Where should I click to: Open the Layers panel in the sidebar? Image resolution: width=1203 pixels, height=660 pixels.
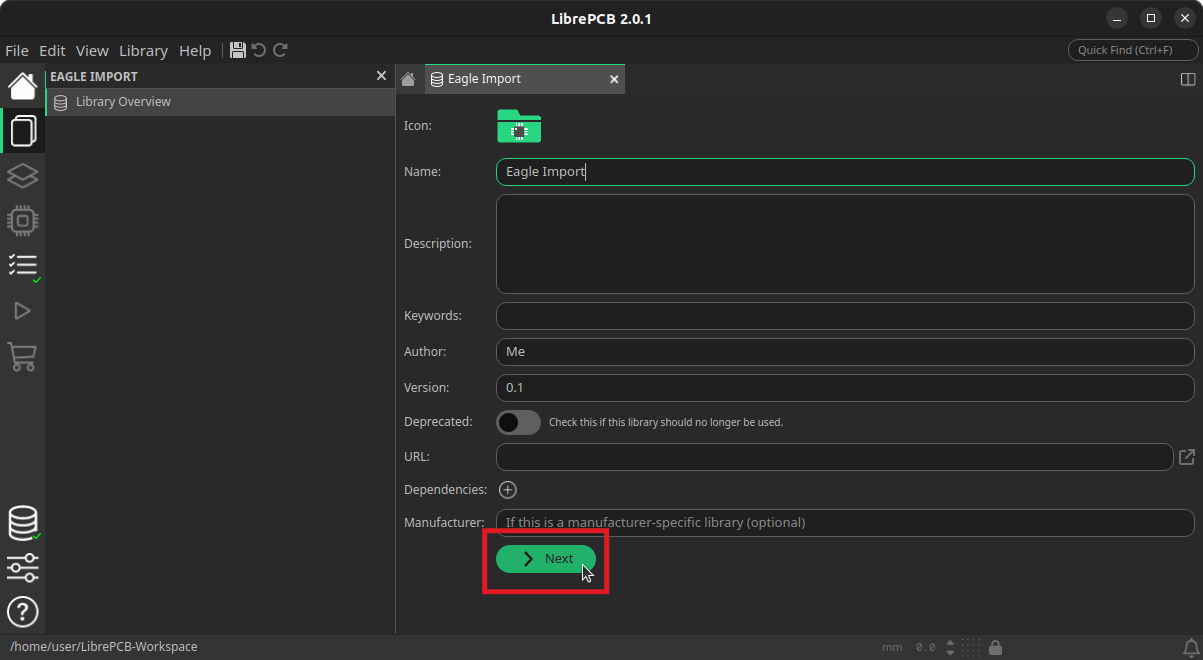point(23,176)
